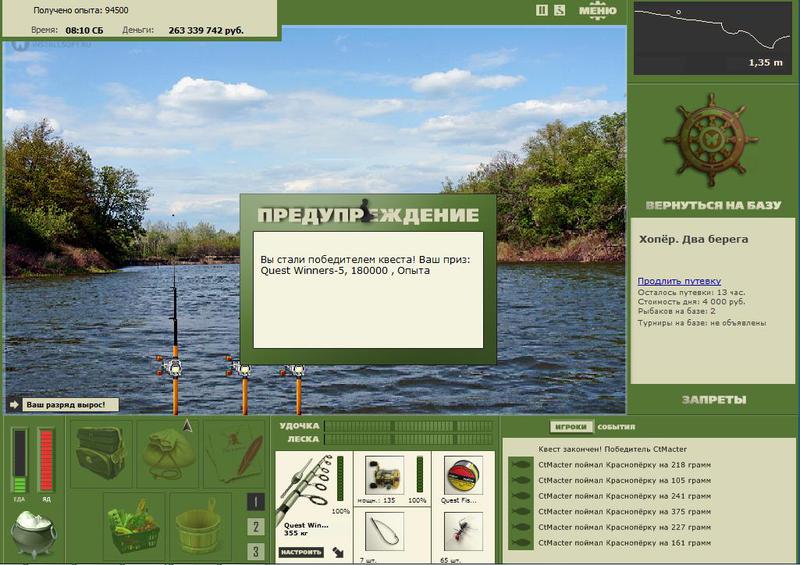Click the ship's wheel return-to-base icon
Image resolution: width=800 pixels, height=565 pixels.
[711, 140]
